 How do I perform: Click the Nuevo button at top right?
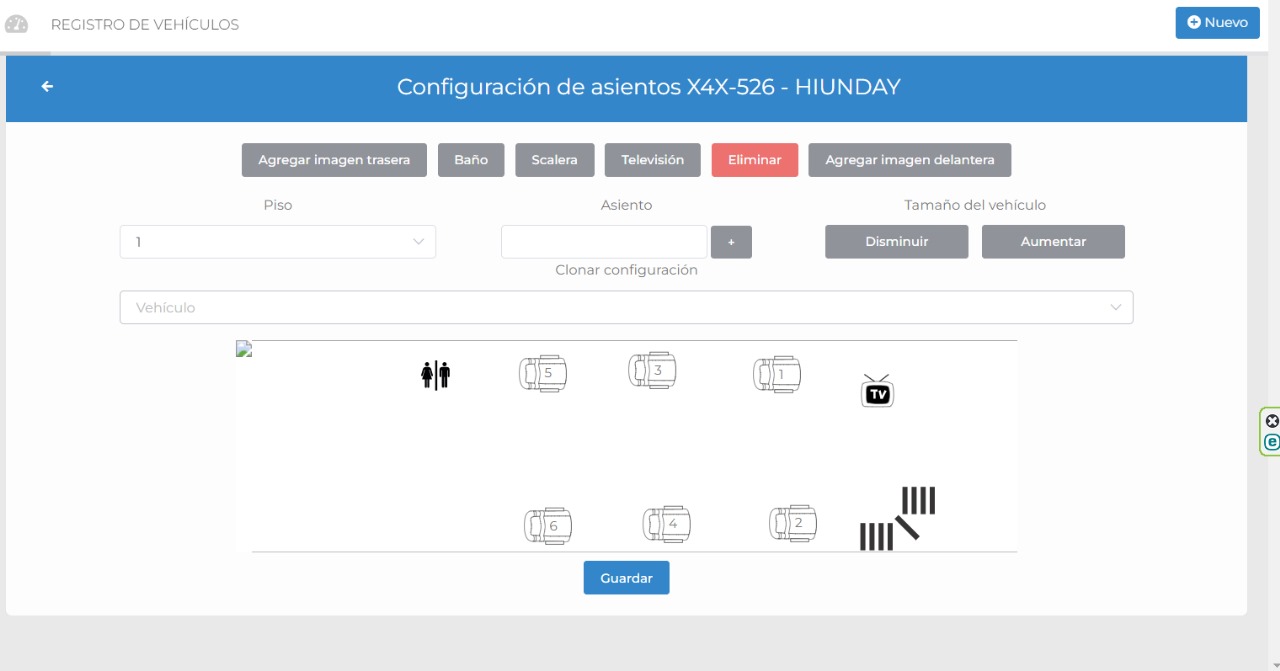click(x=1217, y=23)
